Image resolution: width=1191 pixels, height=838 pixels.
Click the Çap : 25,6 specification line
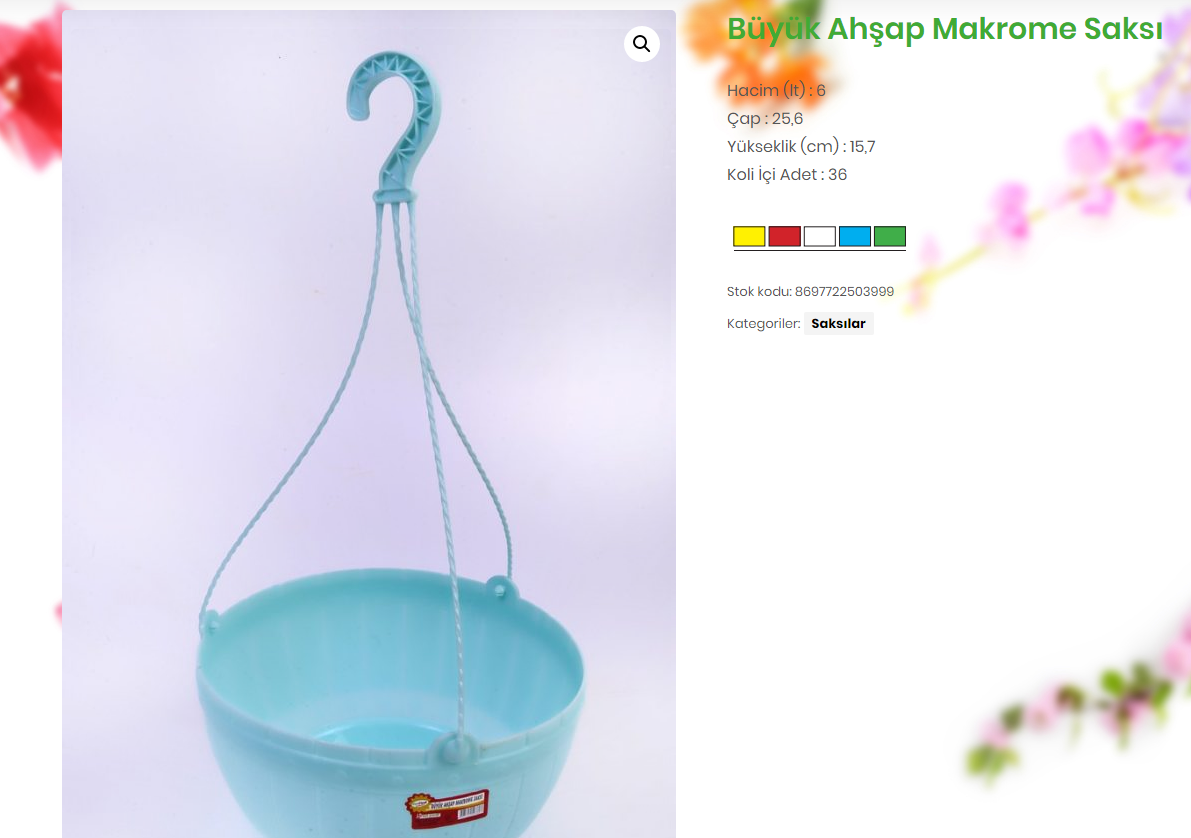764,119
